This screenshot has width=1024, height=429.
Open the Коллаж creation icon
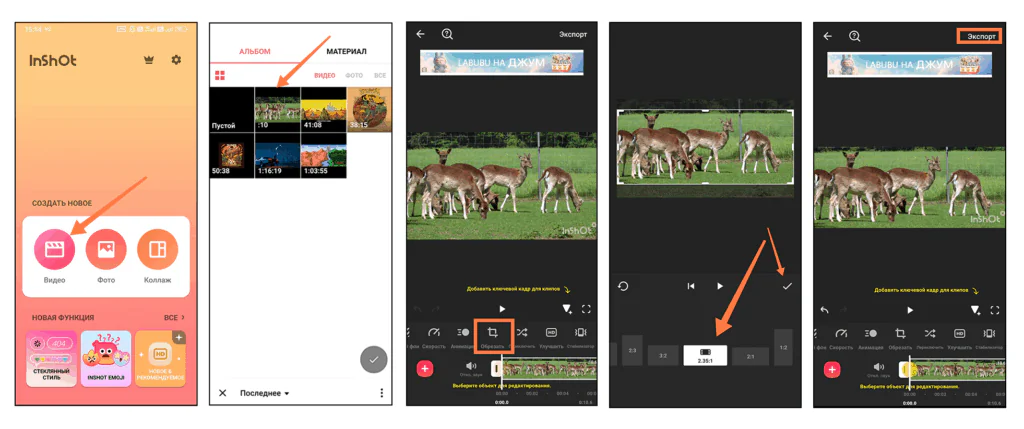point(157,250)
